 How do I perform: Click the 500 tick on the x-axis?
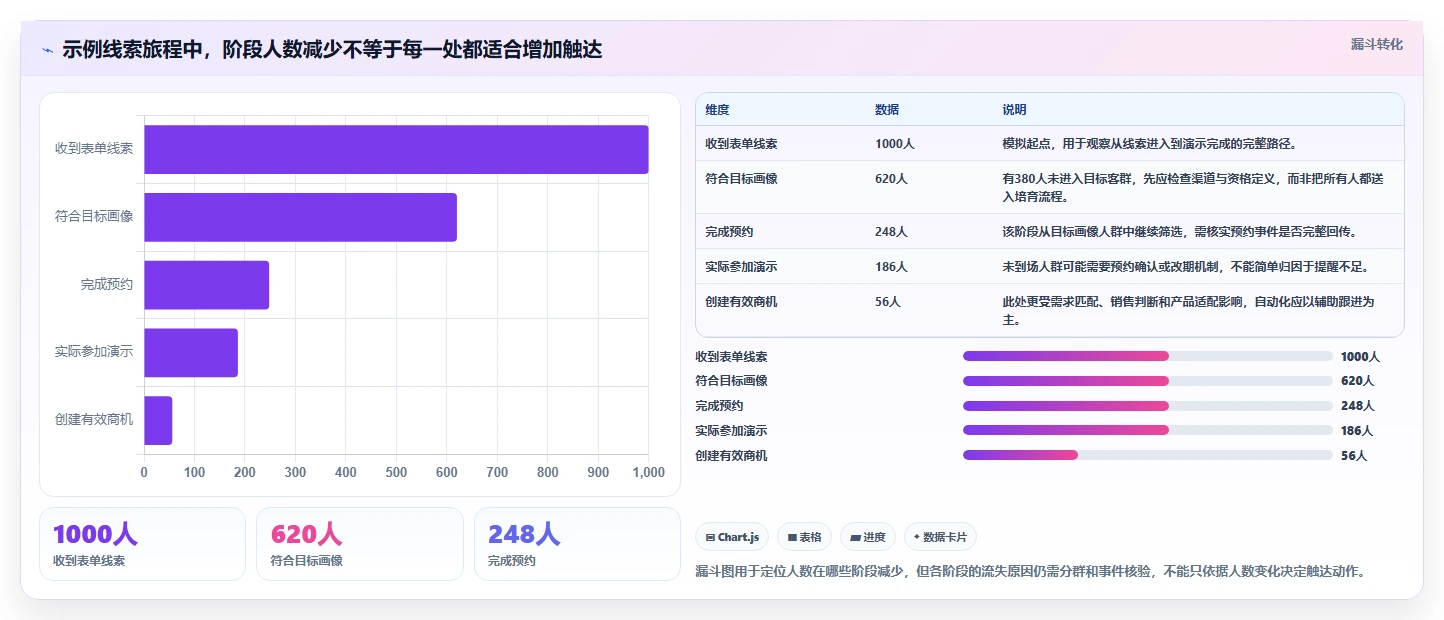(x=396, y=472)
